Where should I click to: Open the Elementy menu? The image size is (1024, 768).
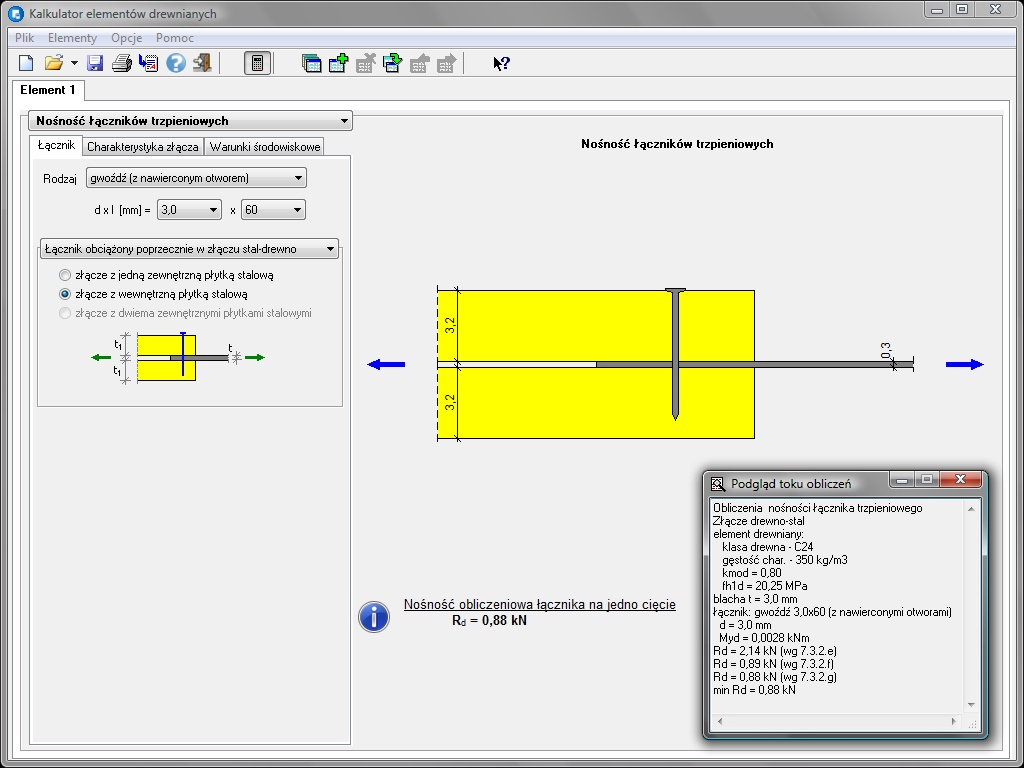pyautogui.click(x=72, y=38)
